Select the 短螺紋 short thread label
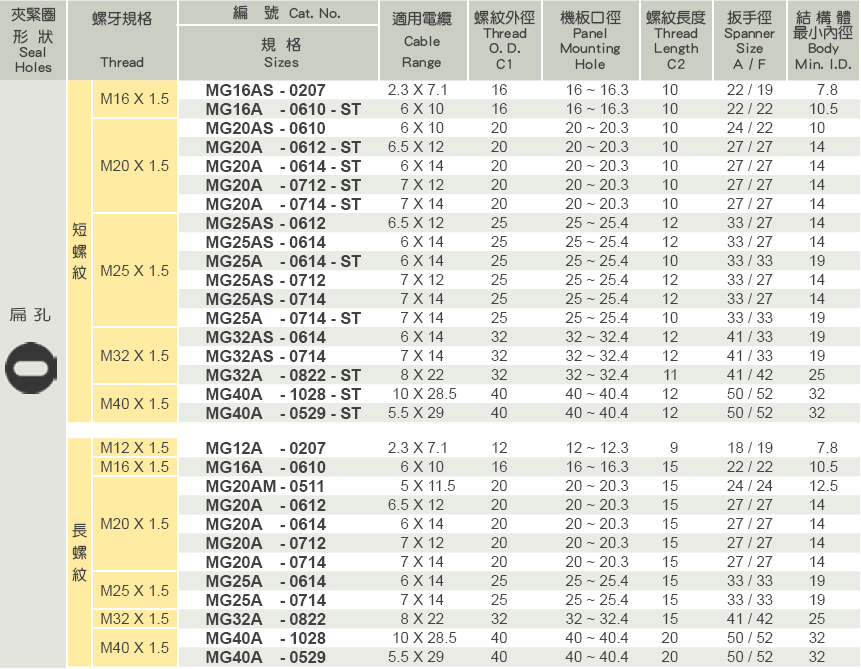Viewport: 861px width, 669px height. [80, 252]
